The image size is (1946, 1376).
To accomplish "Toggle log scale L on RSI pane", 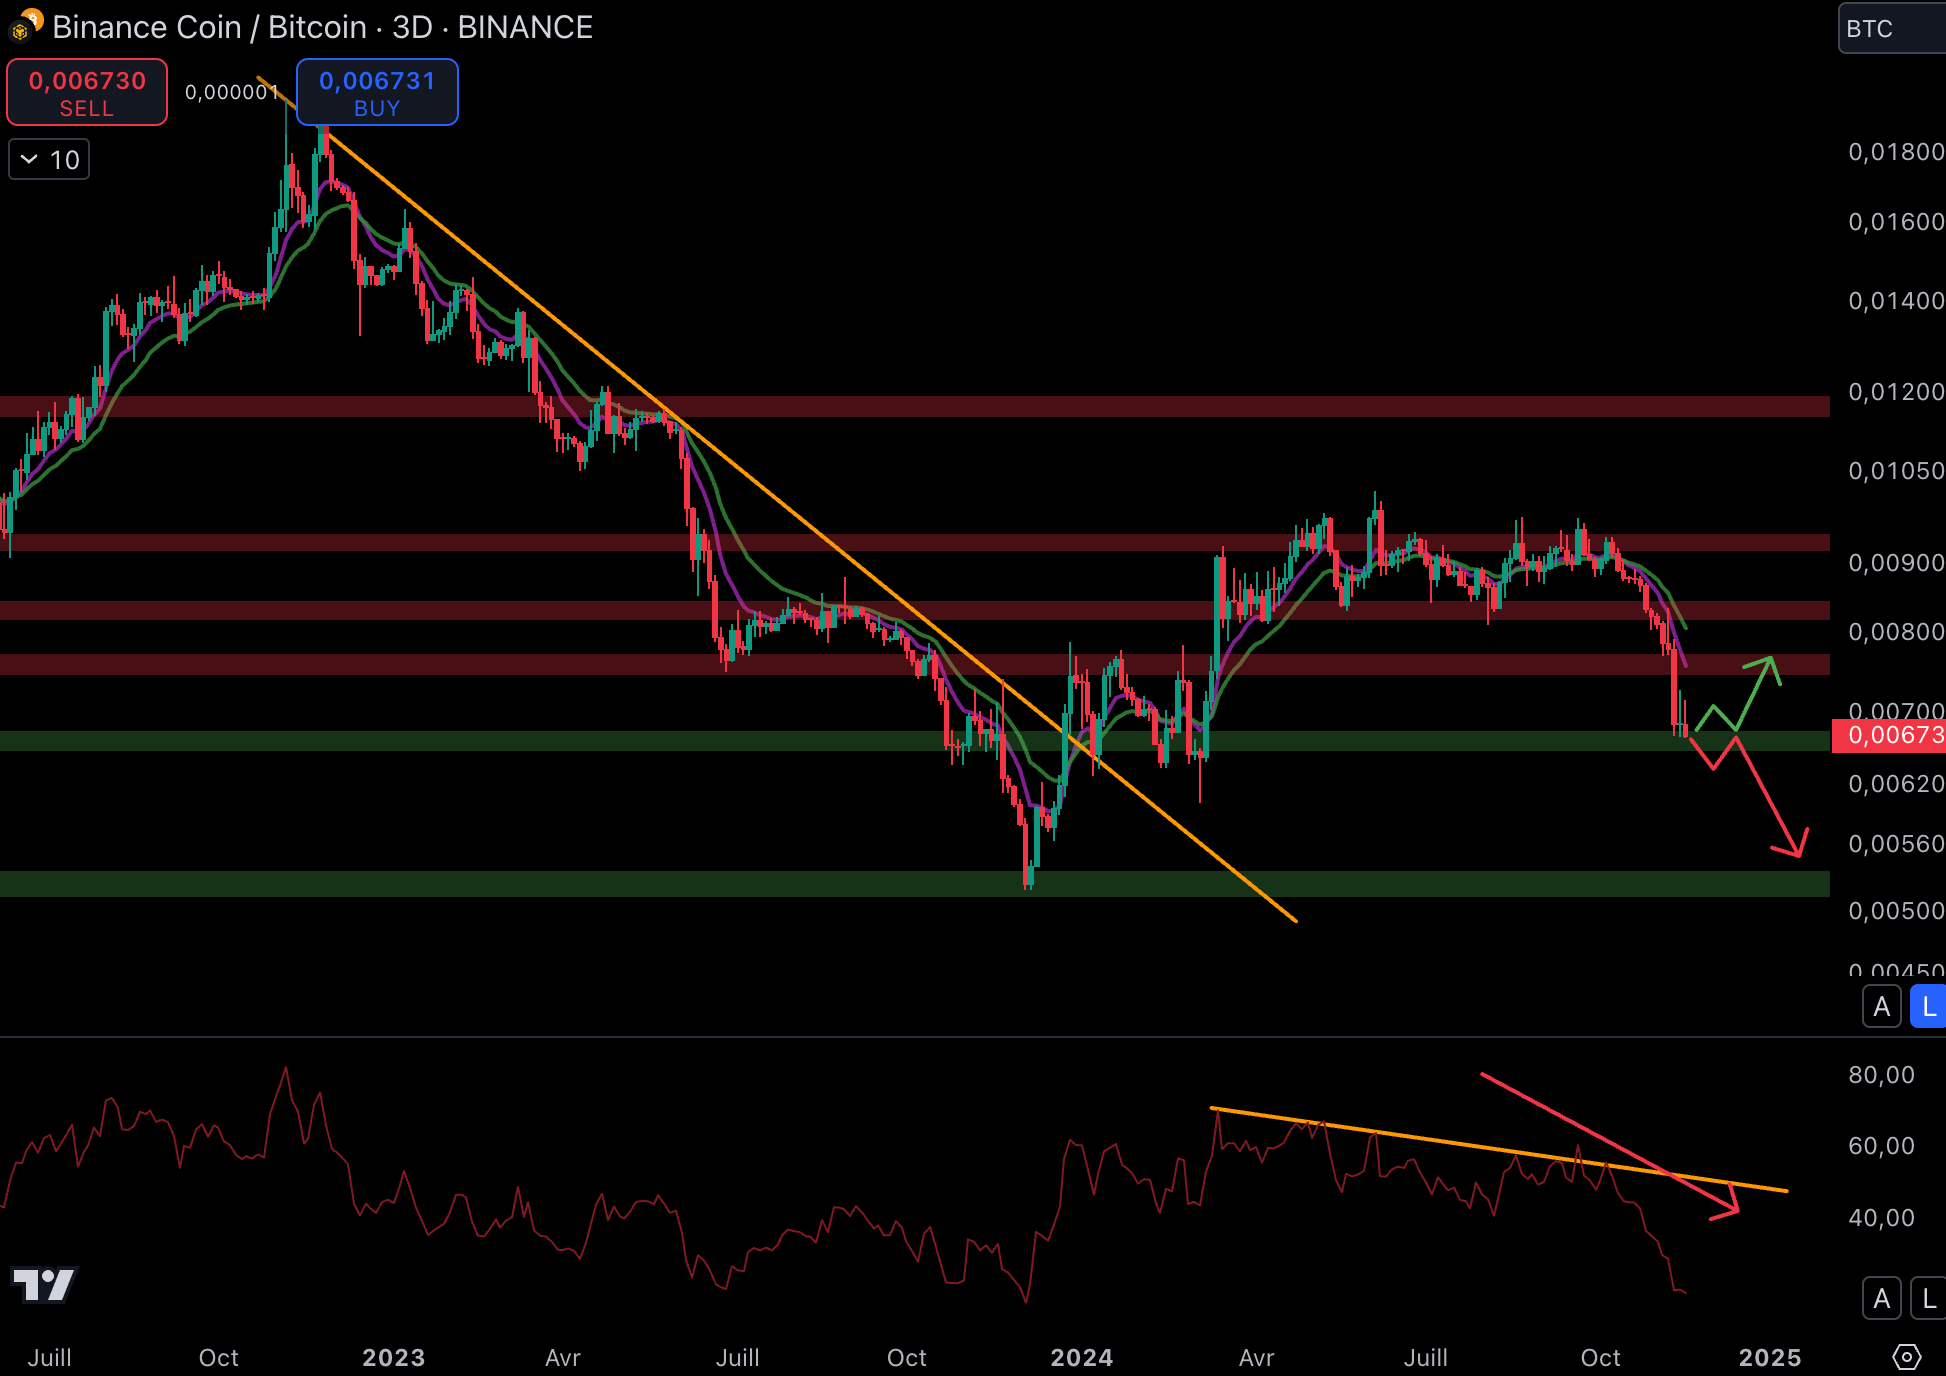I will coord(1928,1298).
